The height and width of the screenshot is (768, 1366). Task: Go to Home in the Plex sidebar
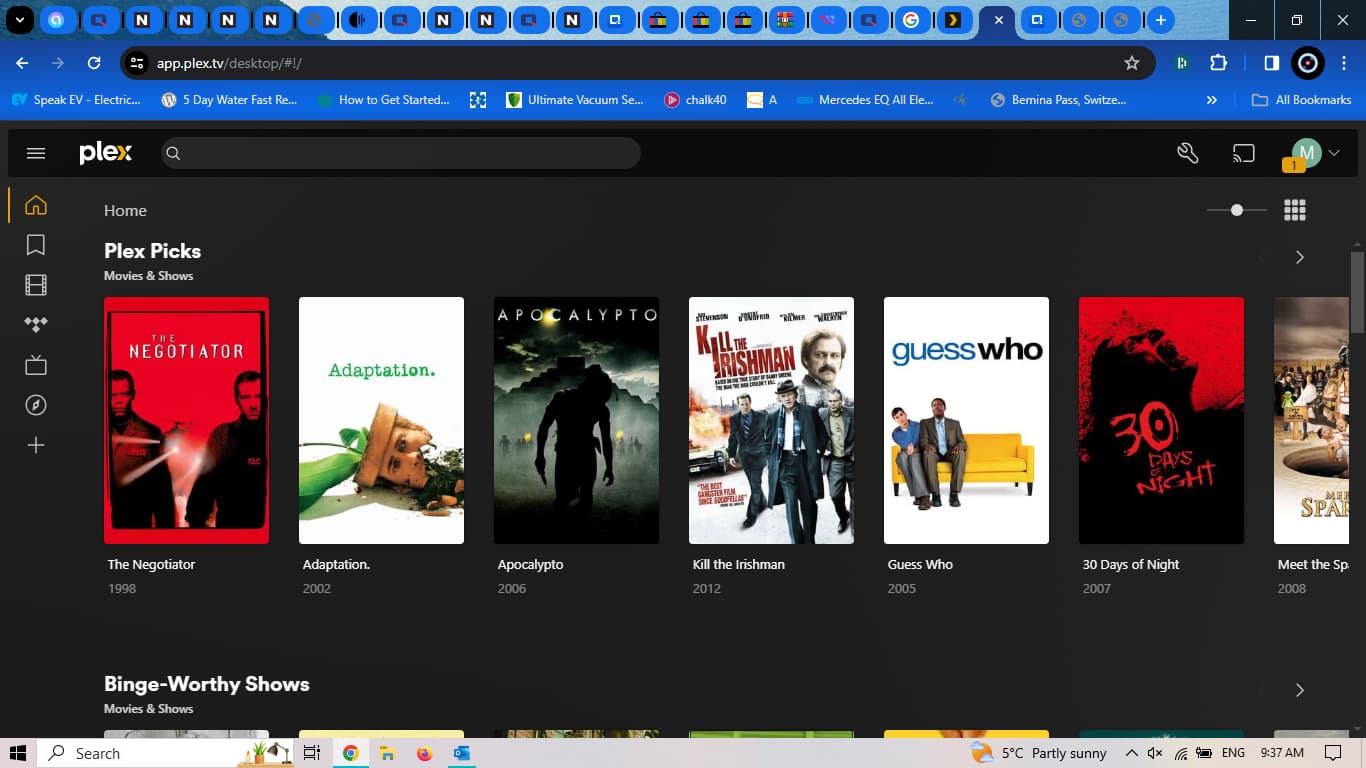(x=36, y=205)
